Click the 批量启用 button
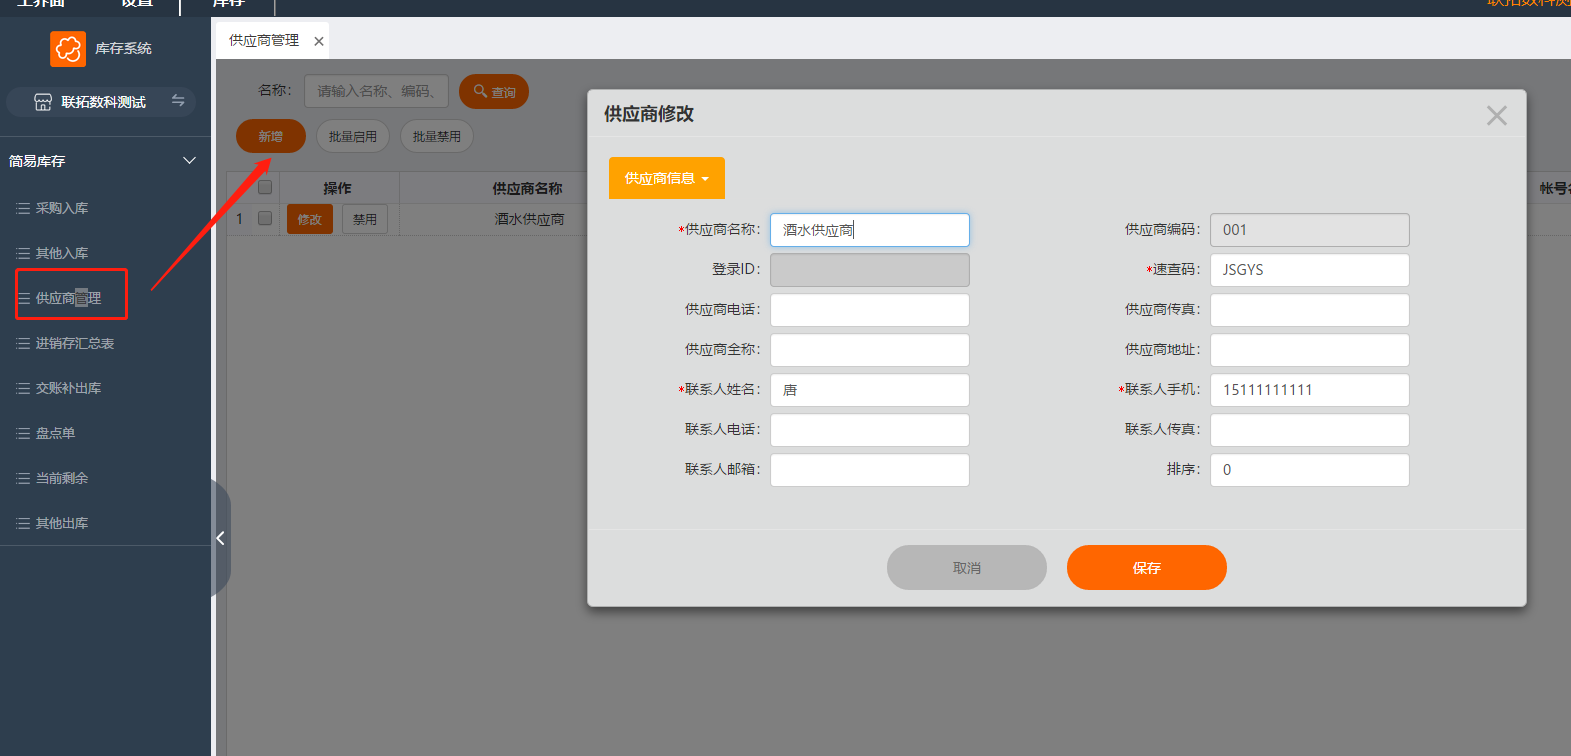This screenshot has height=756, width=1571. coord(353,136)
